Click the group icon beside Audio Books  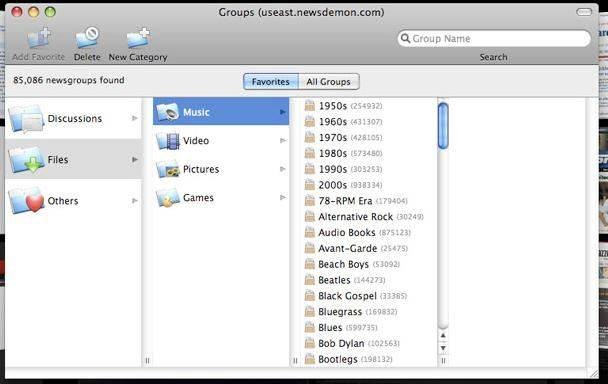click(309, 232)
